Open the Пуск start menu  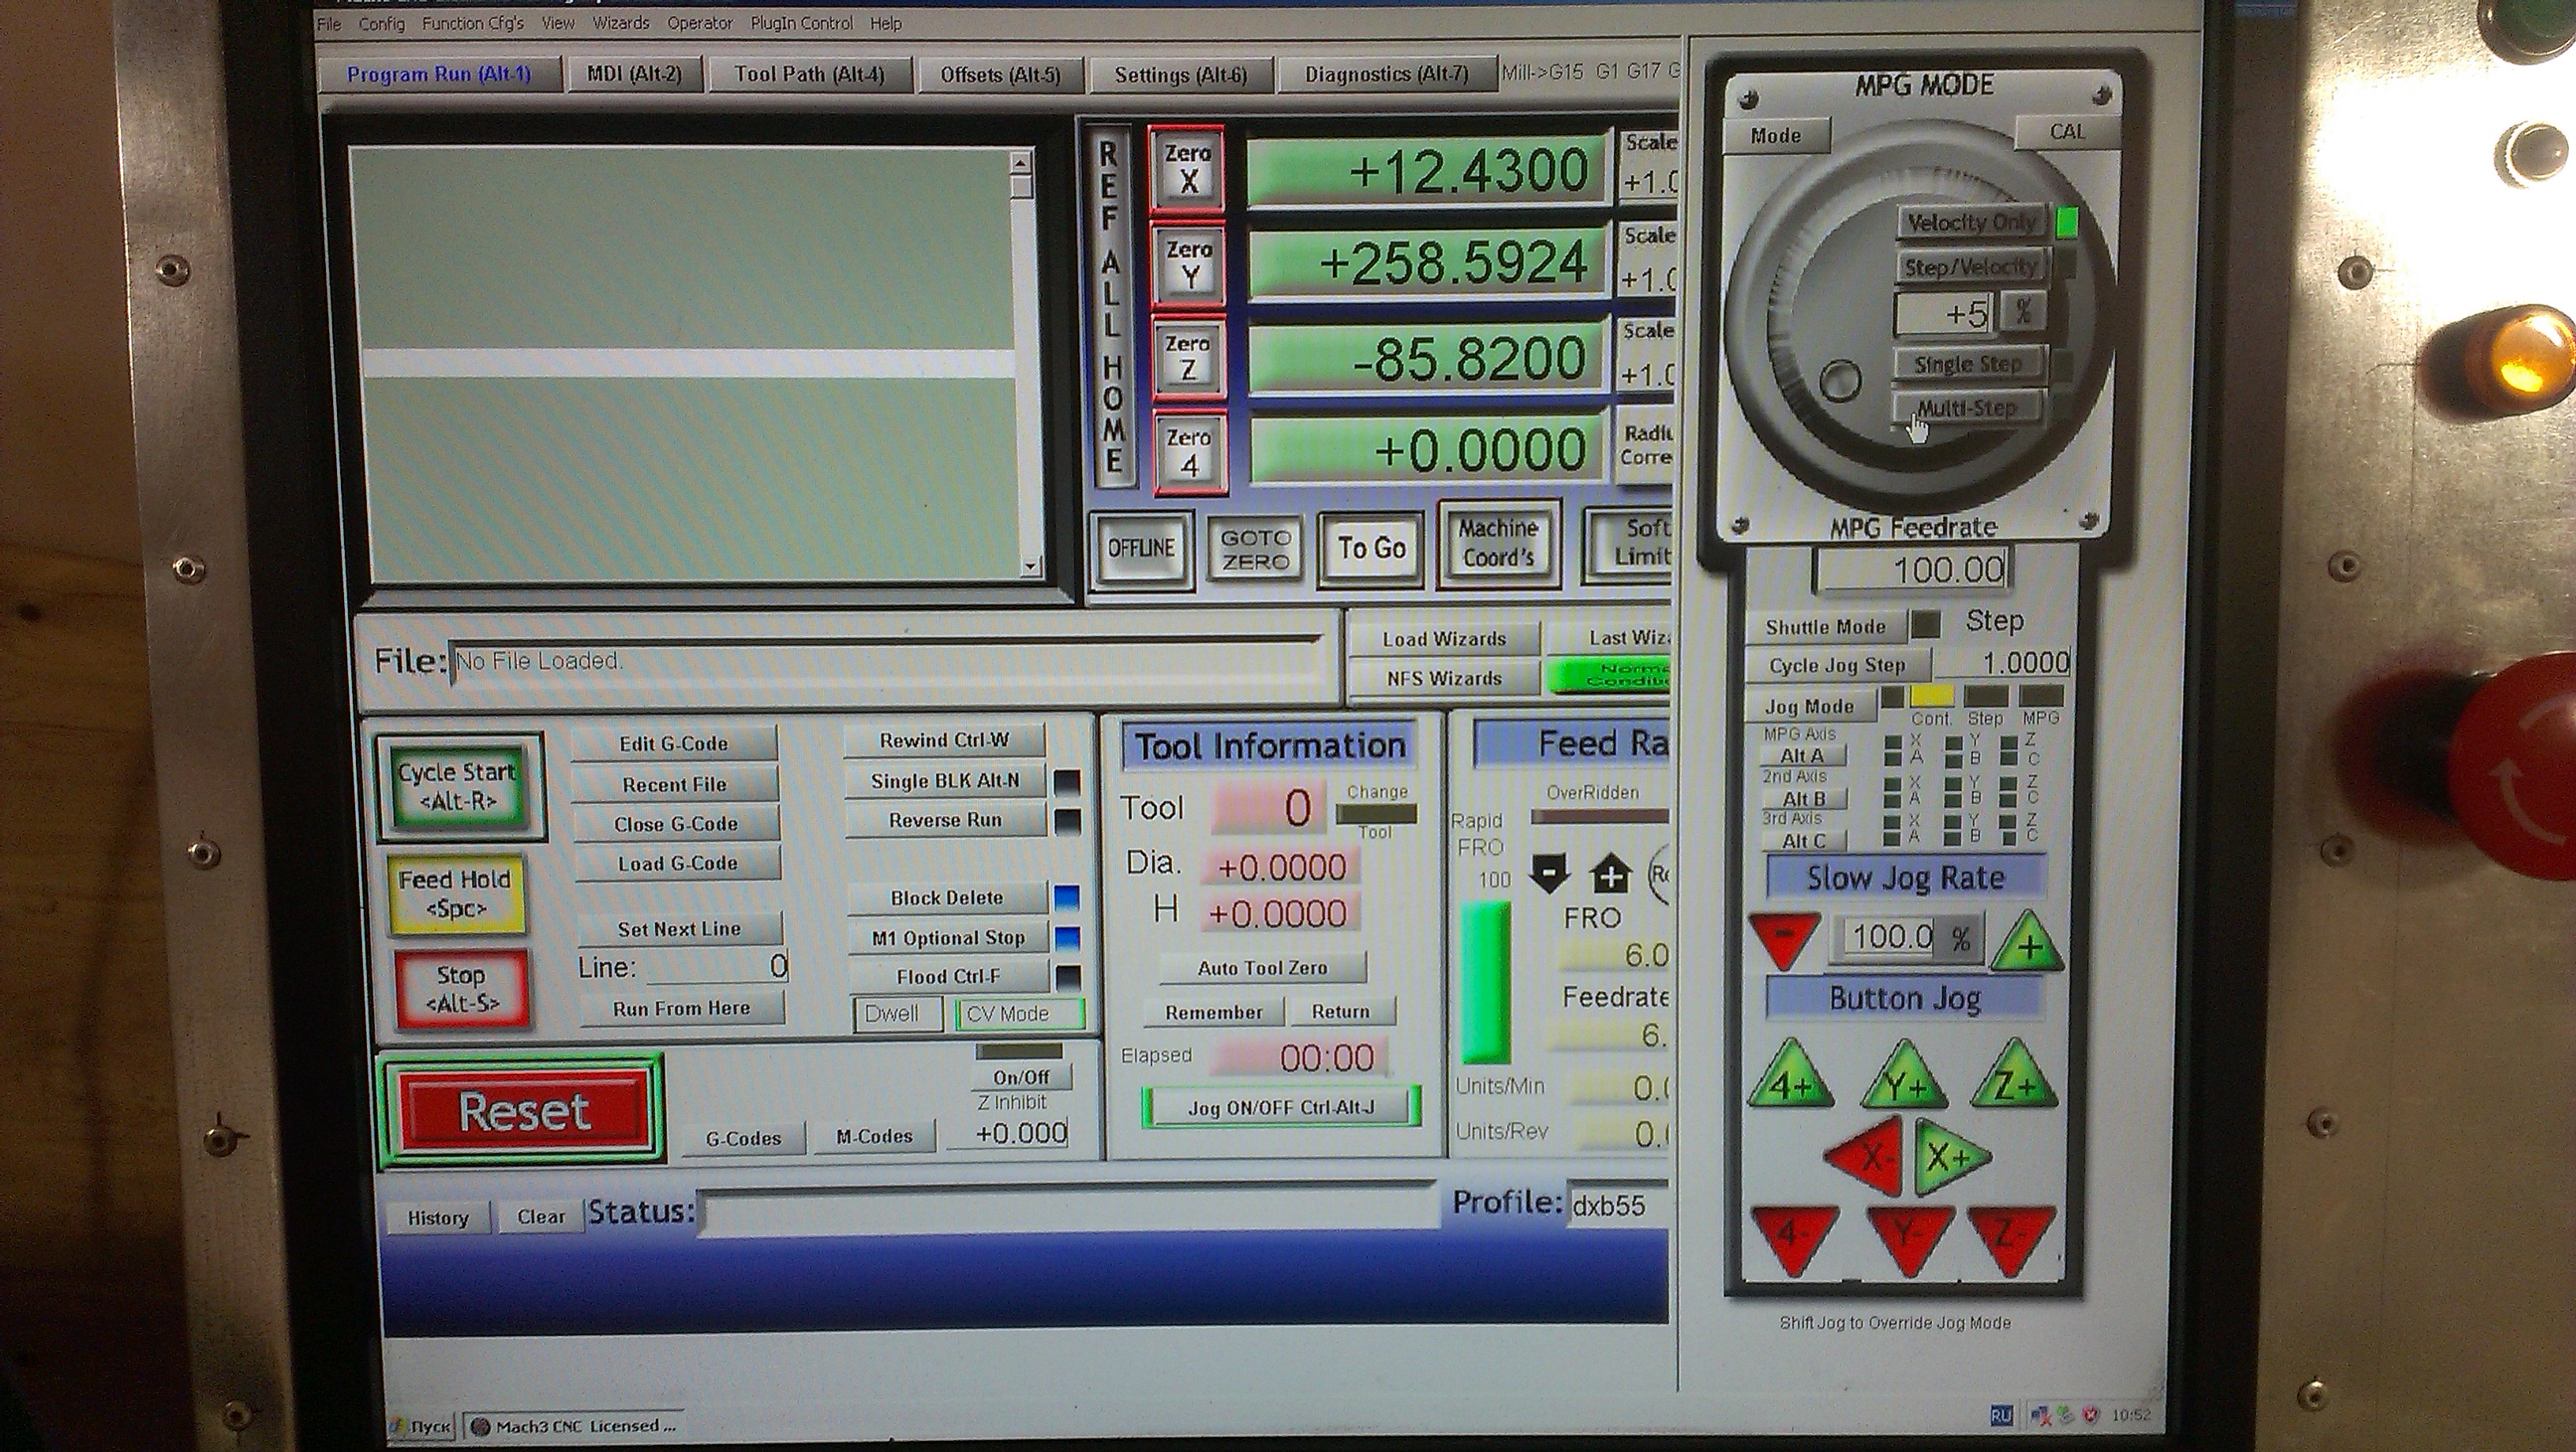coord(422,1426)
